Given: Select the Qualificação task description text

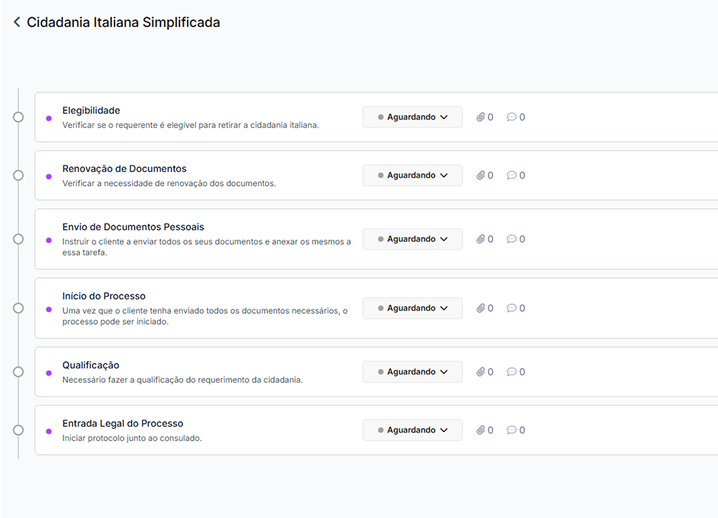Looking at the screenshot, I should tap(182, 380).
